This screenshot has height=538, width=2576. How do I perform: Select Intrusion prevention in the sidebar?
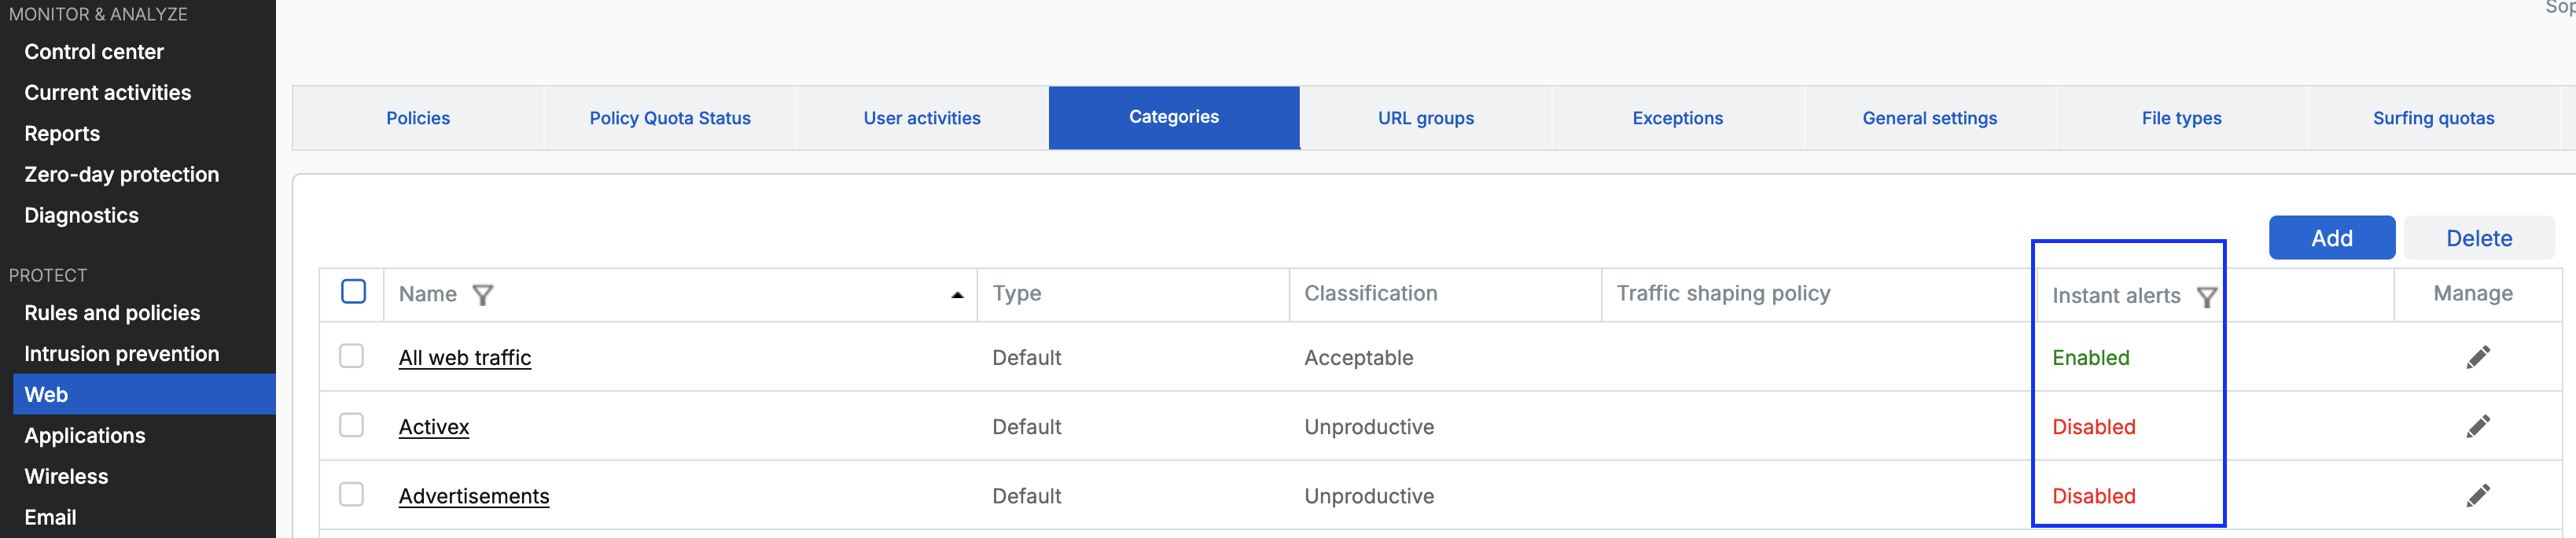tap(121, 354)
